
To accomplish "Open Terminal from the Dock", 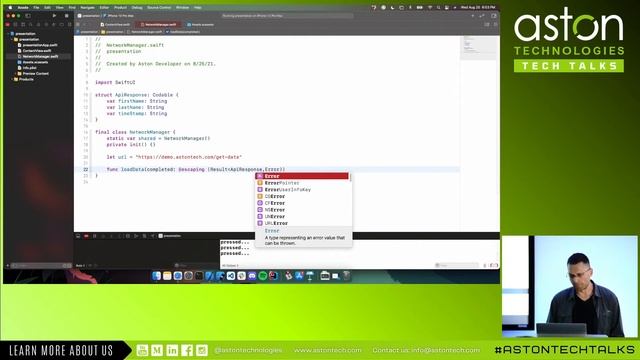I will pos(199,276).
